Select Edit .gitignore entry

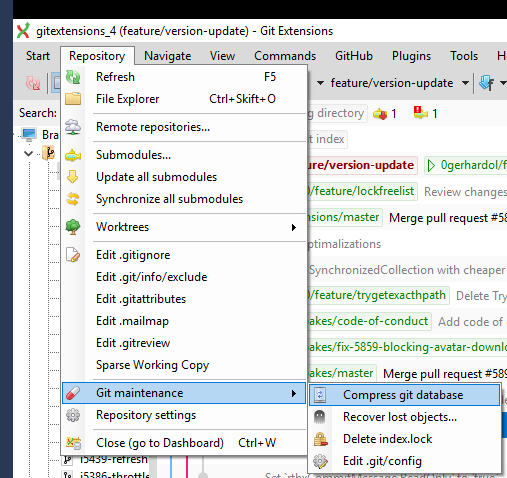point(184,255)
